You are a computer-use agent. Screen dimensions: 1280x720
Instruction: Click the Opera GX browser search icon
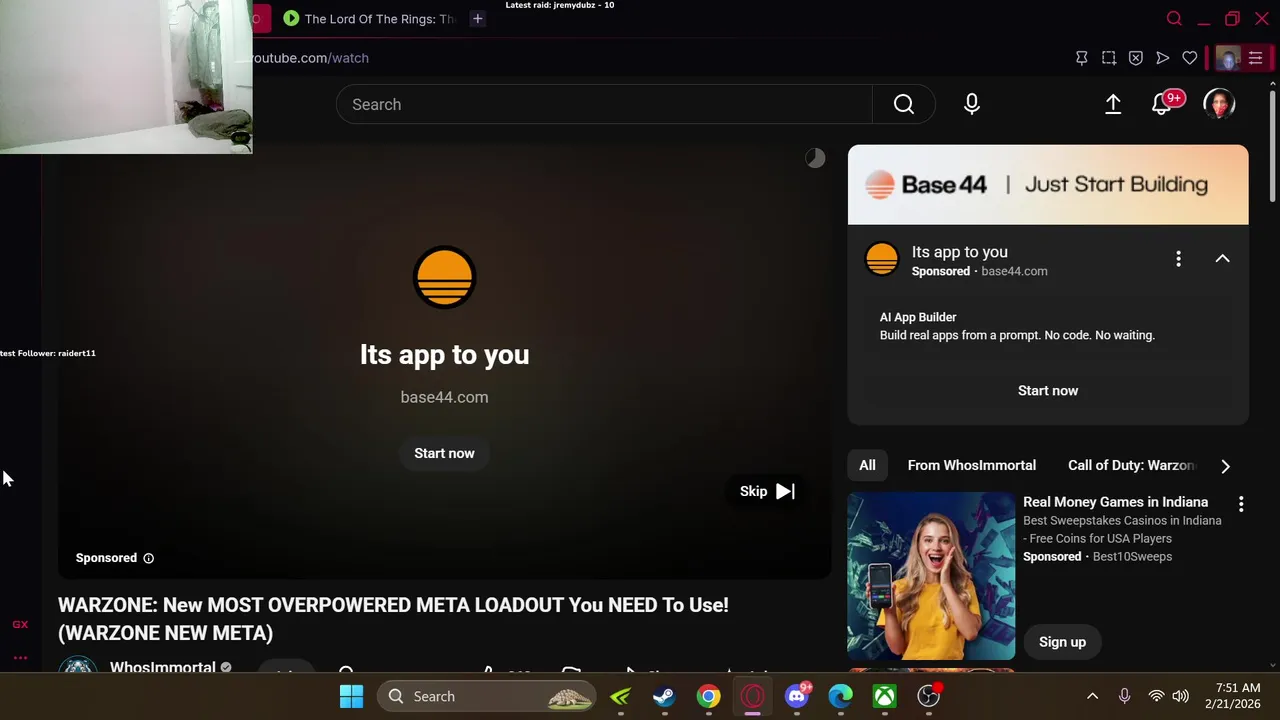(x=1174, y=18)
